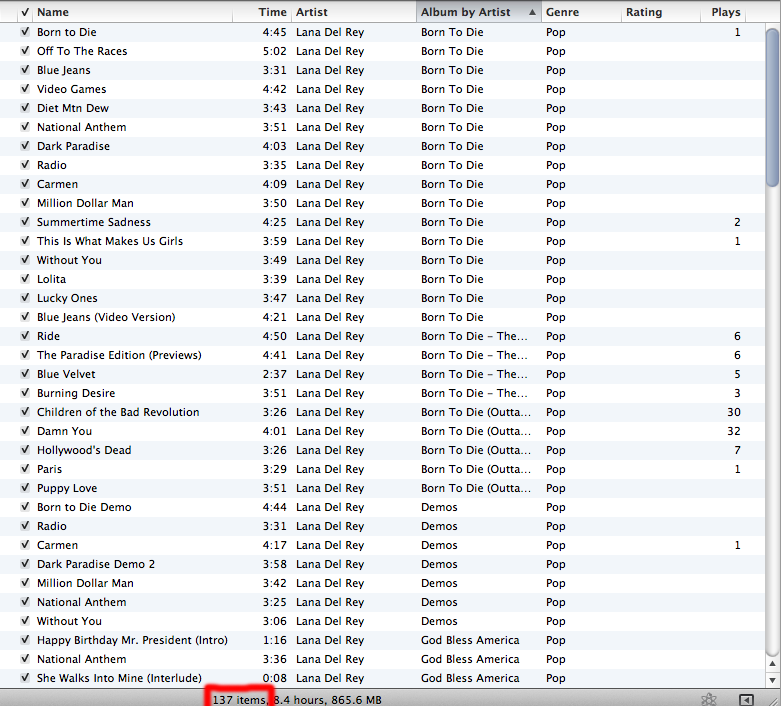Select This Is What Makes Us Girls
This screenshot has width=781, height=706.
coord(110,241)
